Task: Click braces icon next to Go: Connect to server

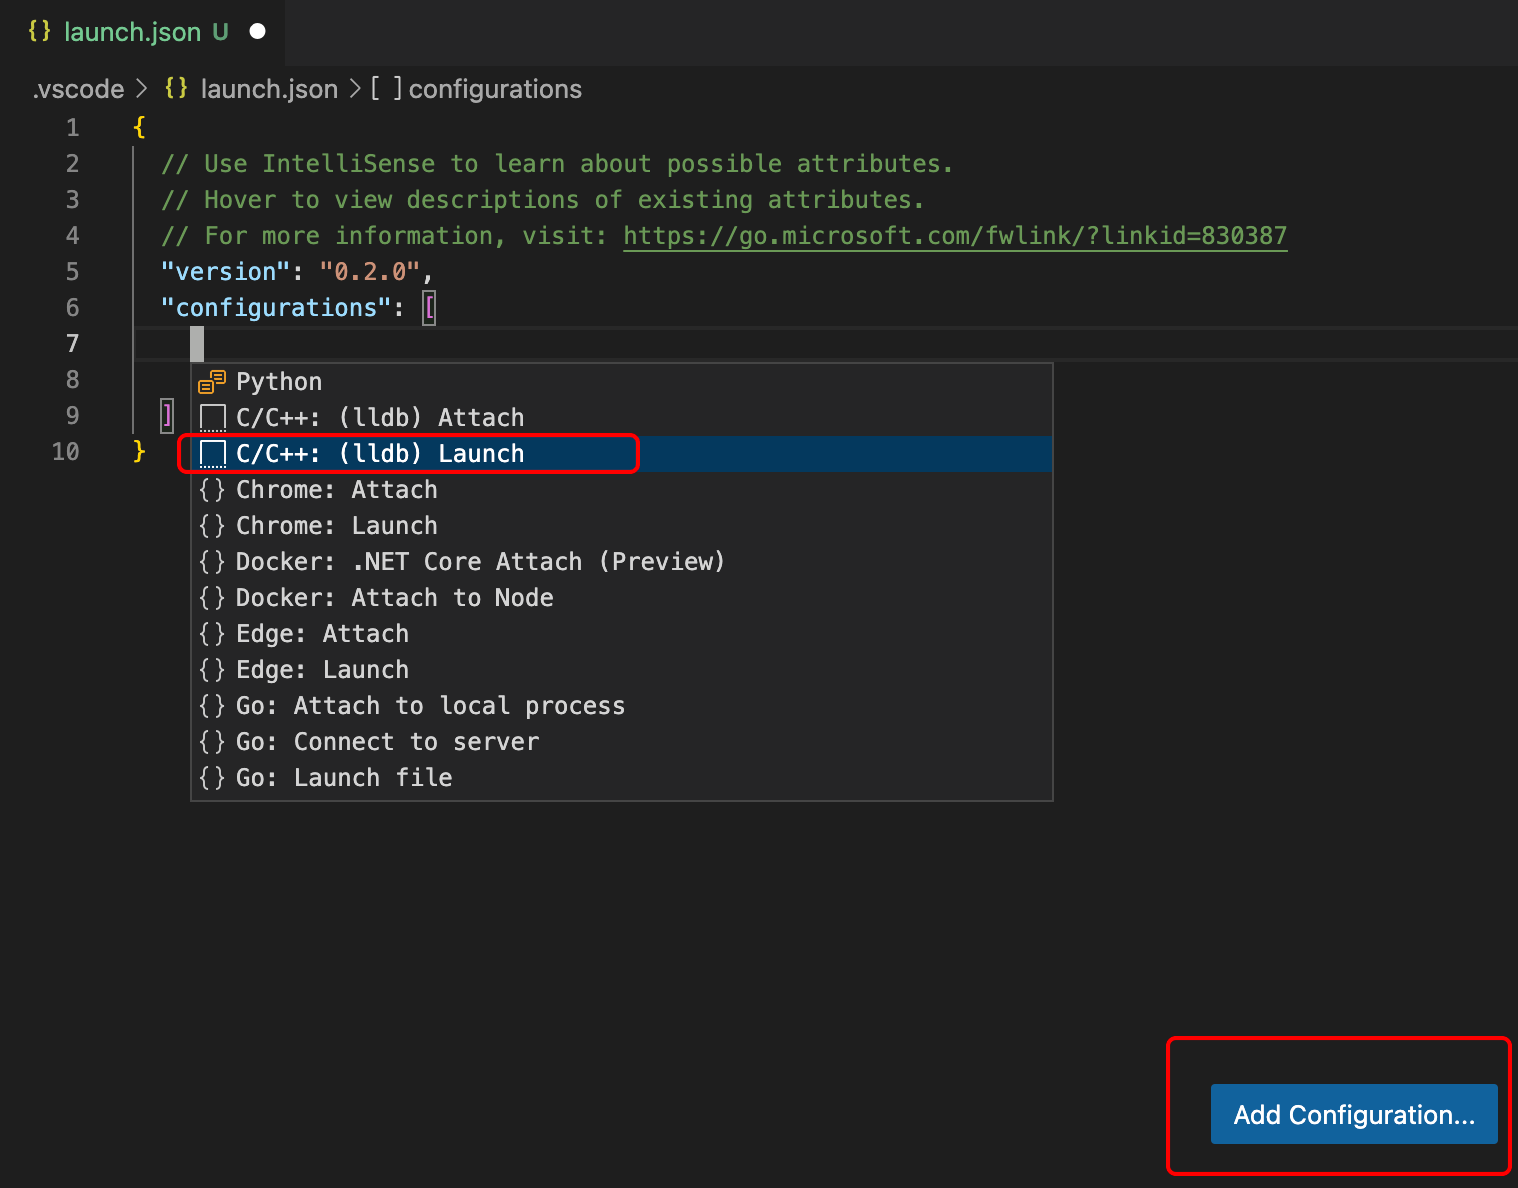Action: 212,742
